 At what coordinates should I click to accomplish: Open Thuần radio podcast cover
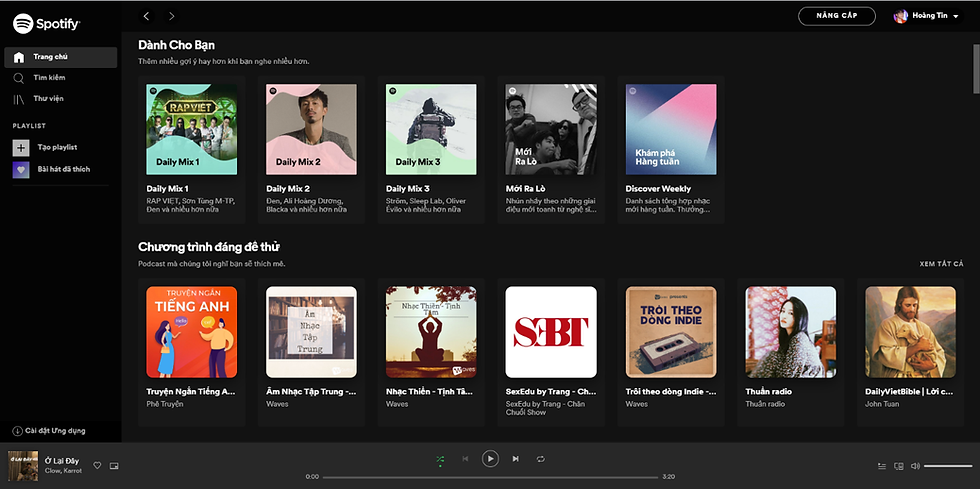click(791, 332)
